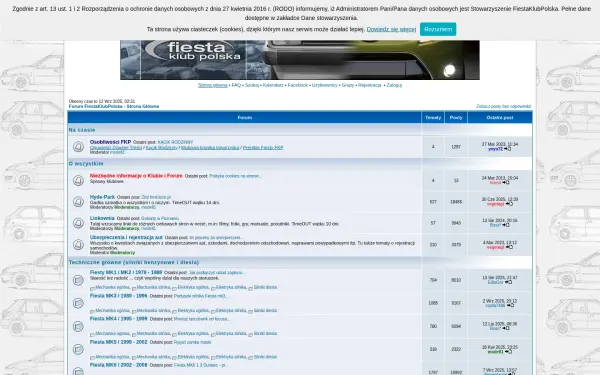Image resolution: width=600 pixels, height=375 pixels.
Task: Follow the Dowiedz się więcej cookies link
Action: click(x=391, y=29)
